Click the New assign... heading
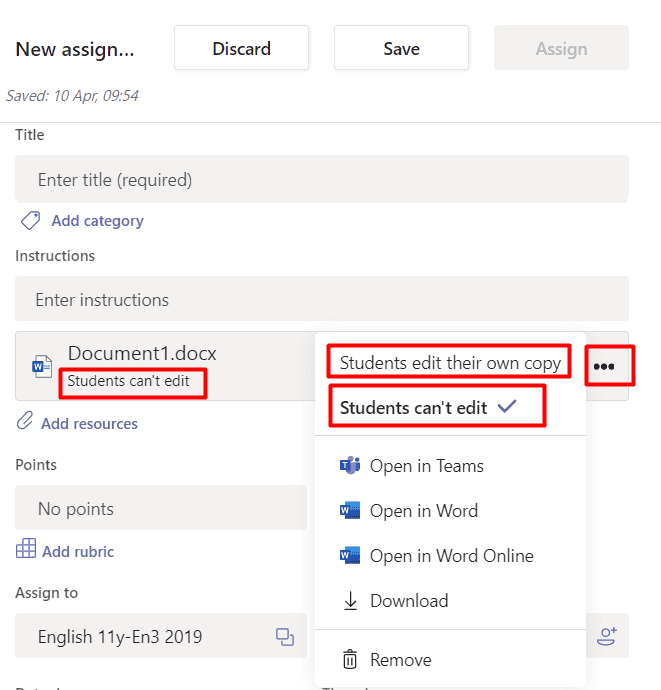 [x=75, y=49]
